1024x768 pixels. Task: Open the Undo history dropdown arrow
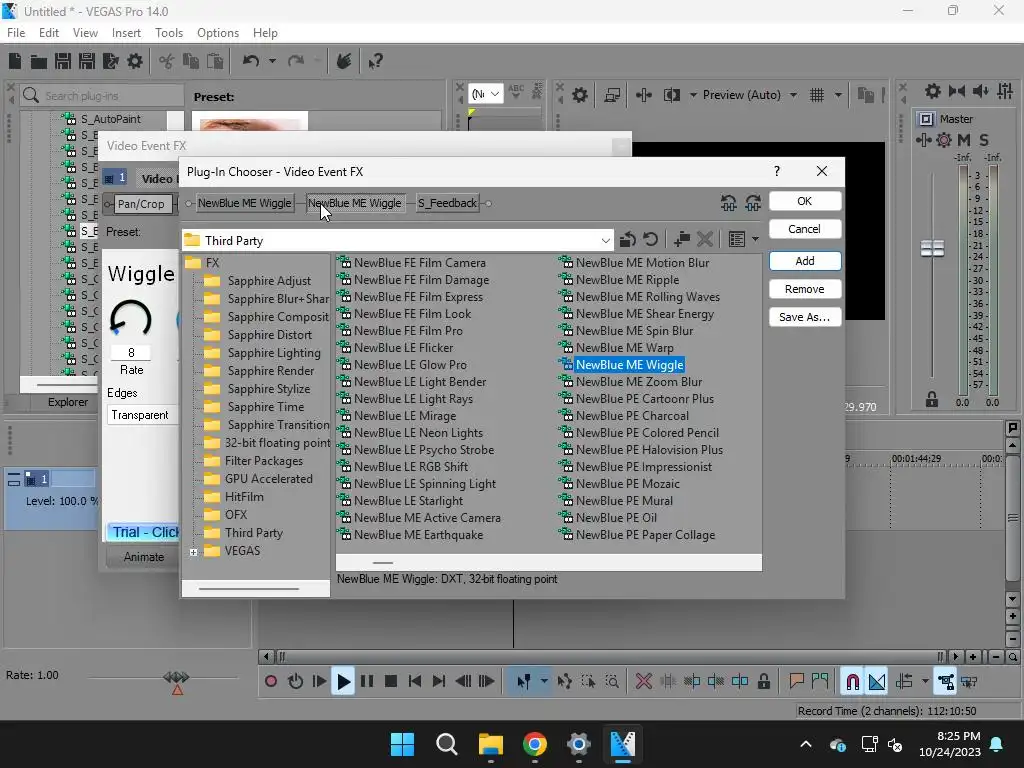point(272,61)
